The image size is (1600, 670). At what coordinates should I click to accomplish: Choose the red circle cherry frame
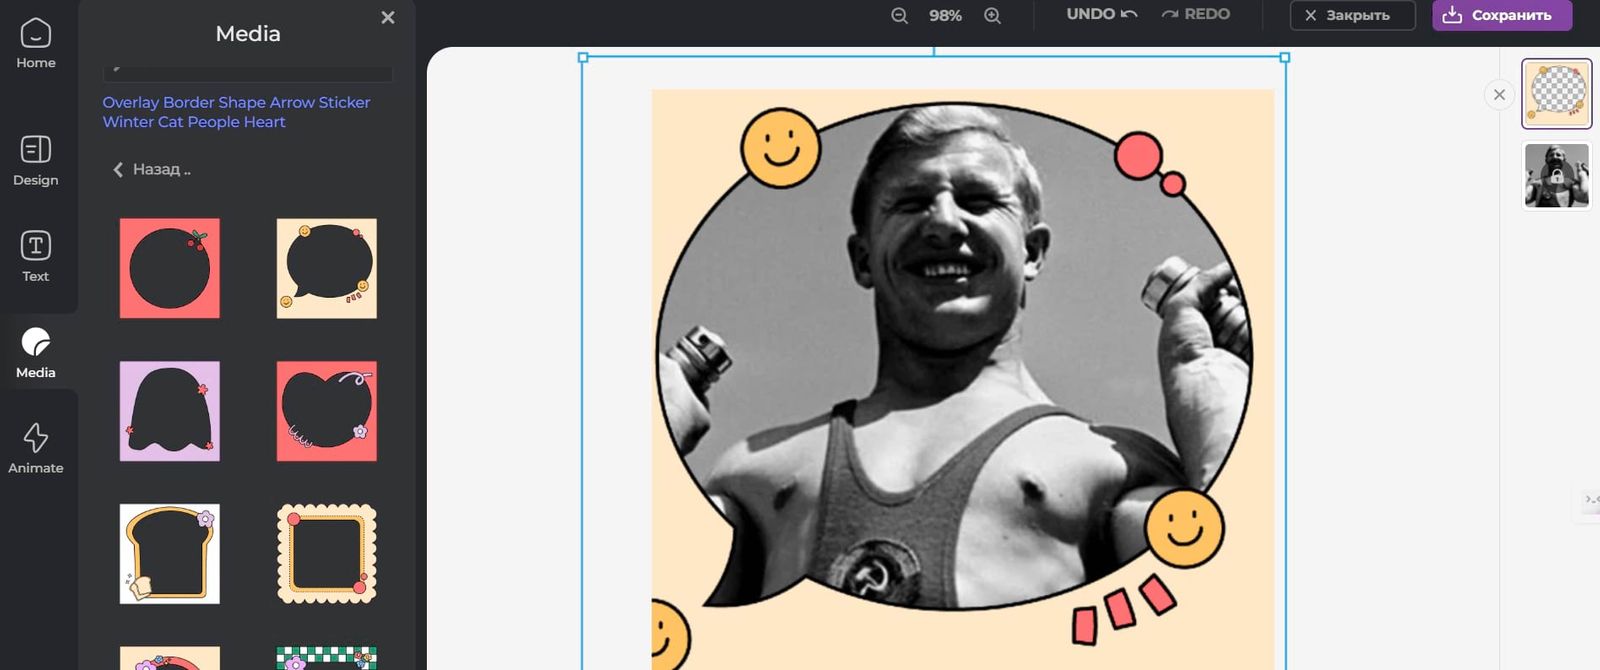[170, 268]
